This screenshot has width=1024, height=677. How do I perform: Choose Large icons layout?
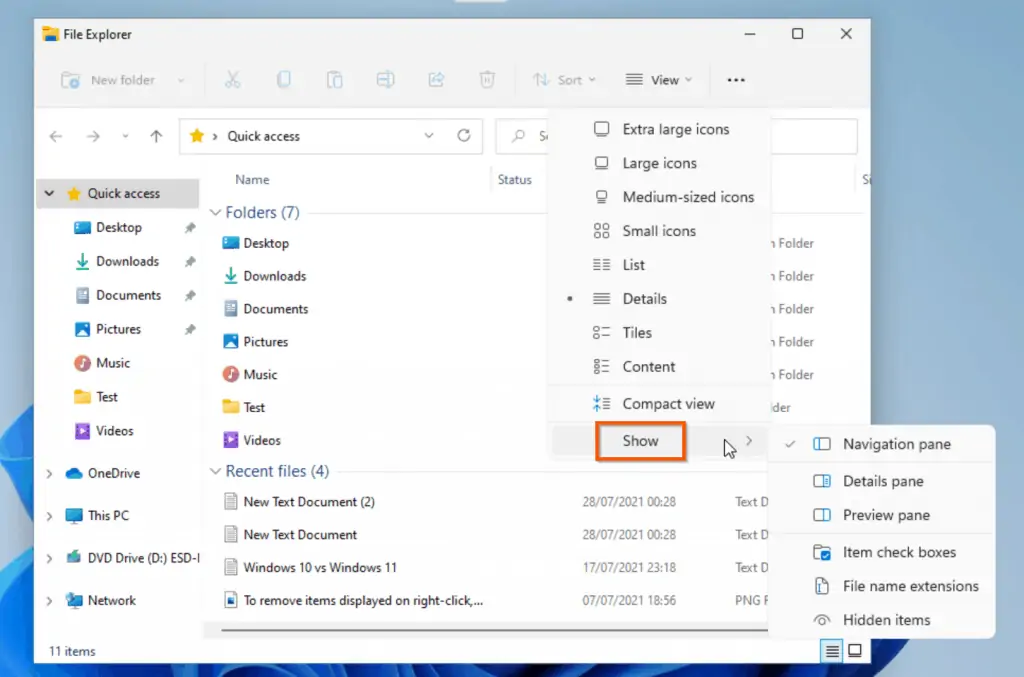pyautogui.click(x=659, y=163)
